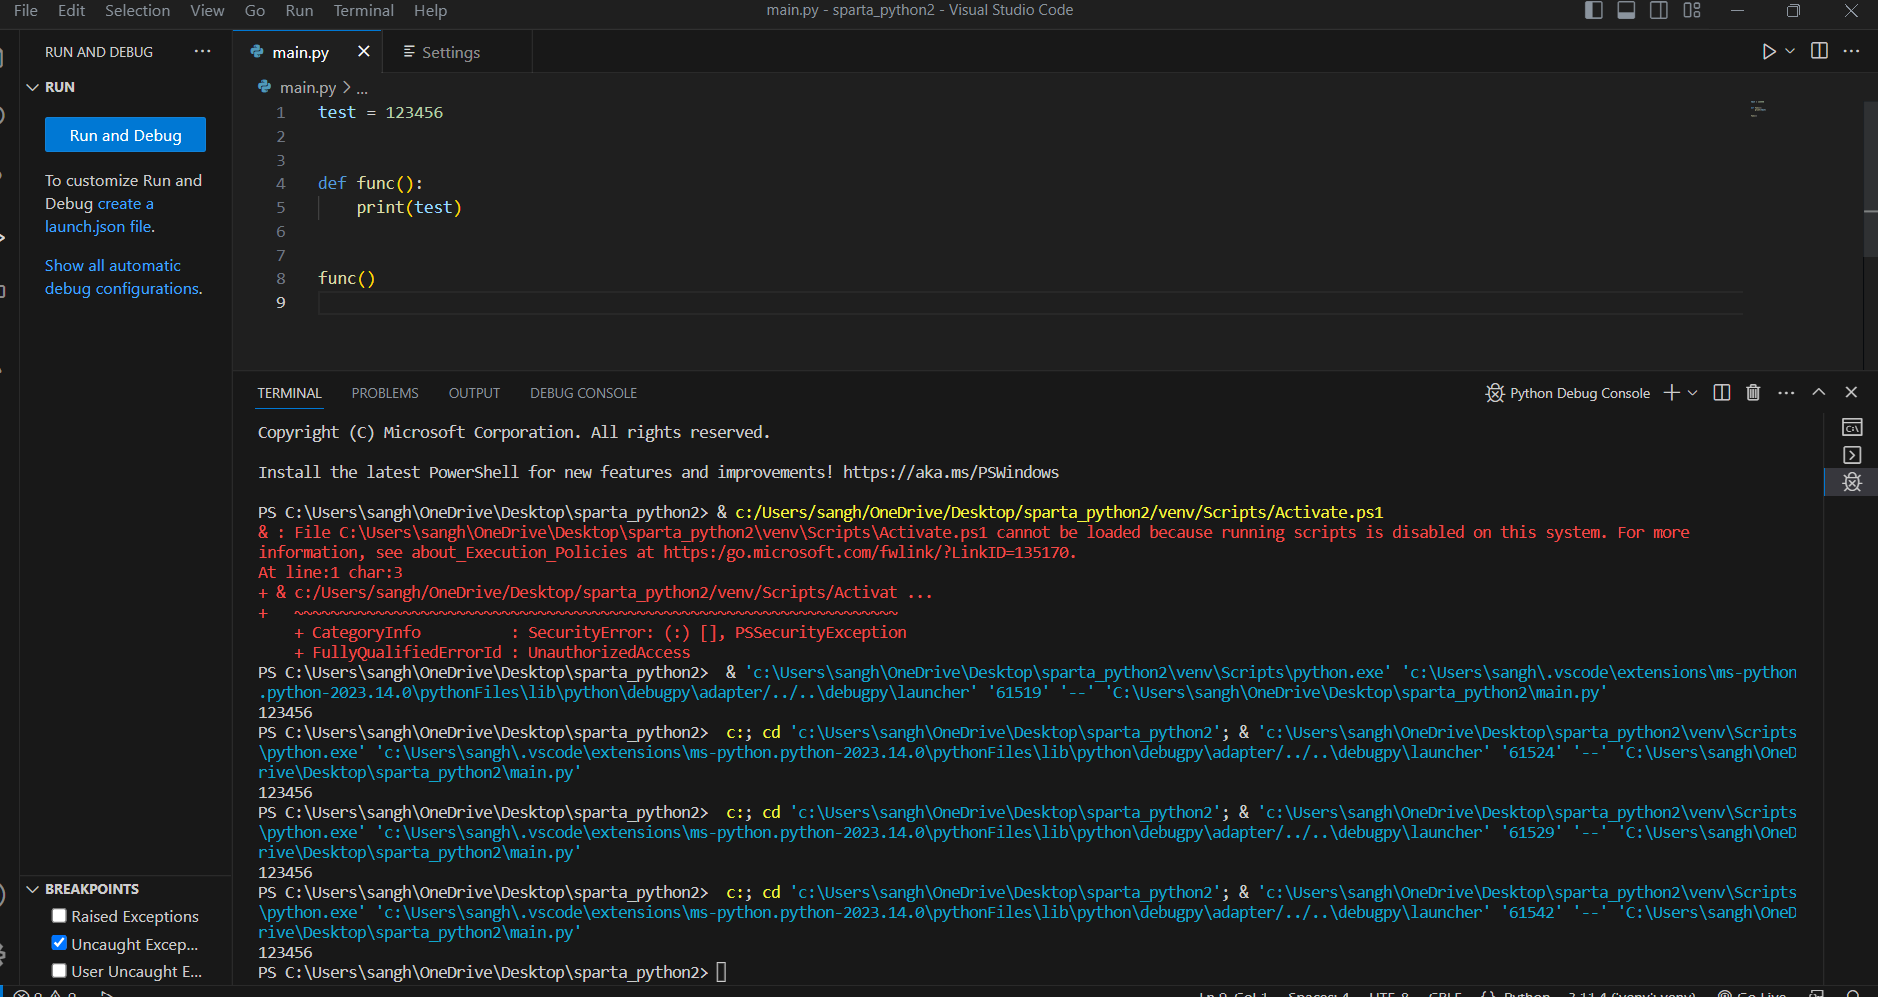Place the cursor on empty line 9
This screenshot has width=1878, height=997.
click(x=1030, y=302)
